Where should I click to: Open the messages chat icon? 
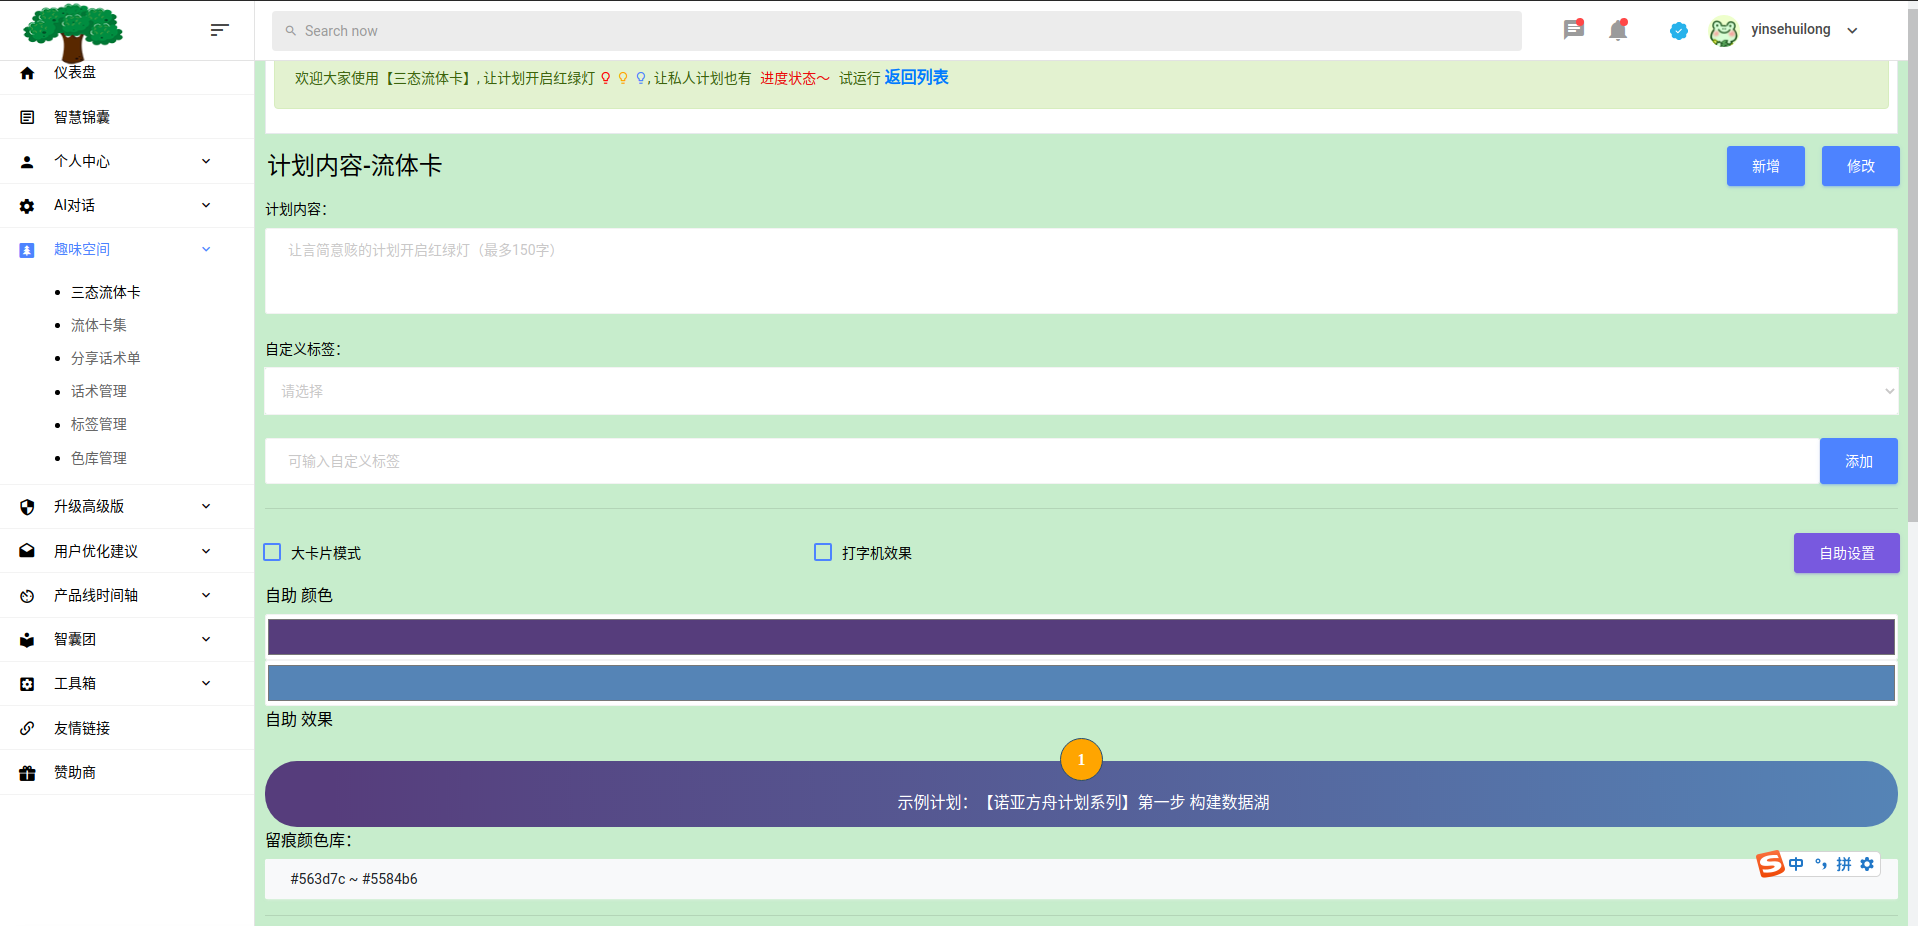(1573, 30)
